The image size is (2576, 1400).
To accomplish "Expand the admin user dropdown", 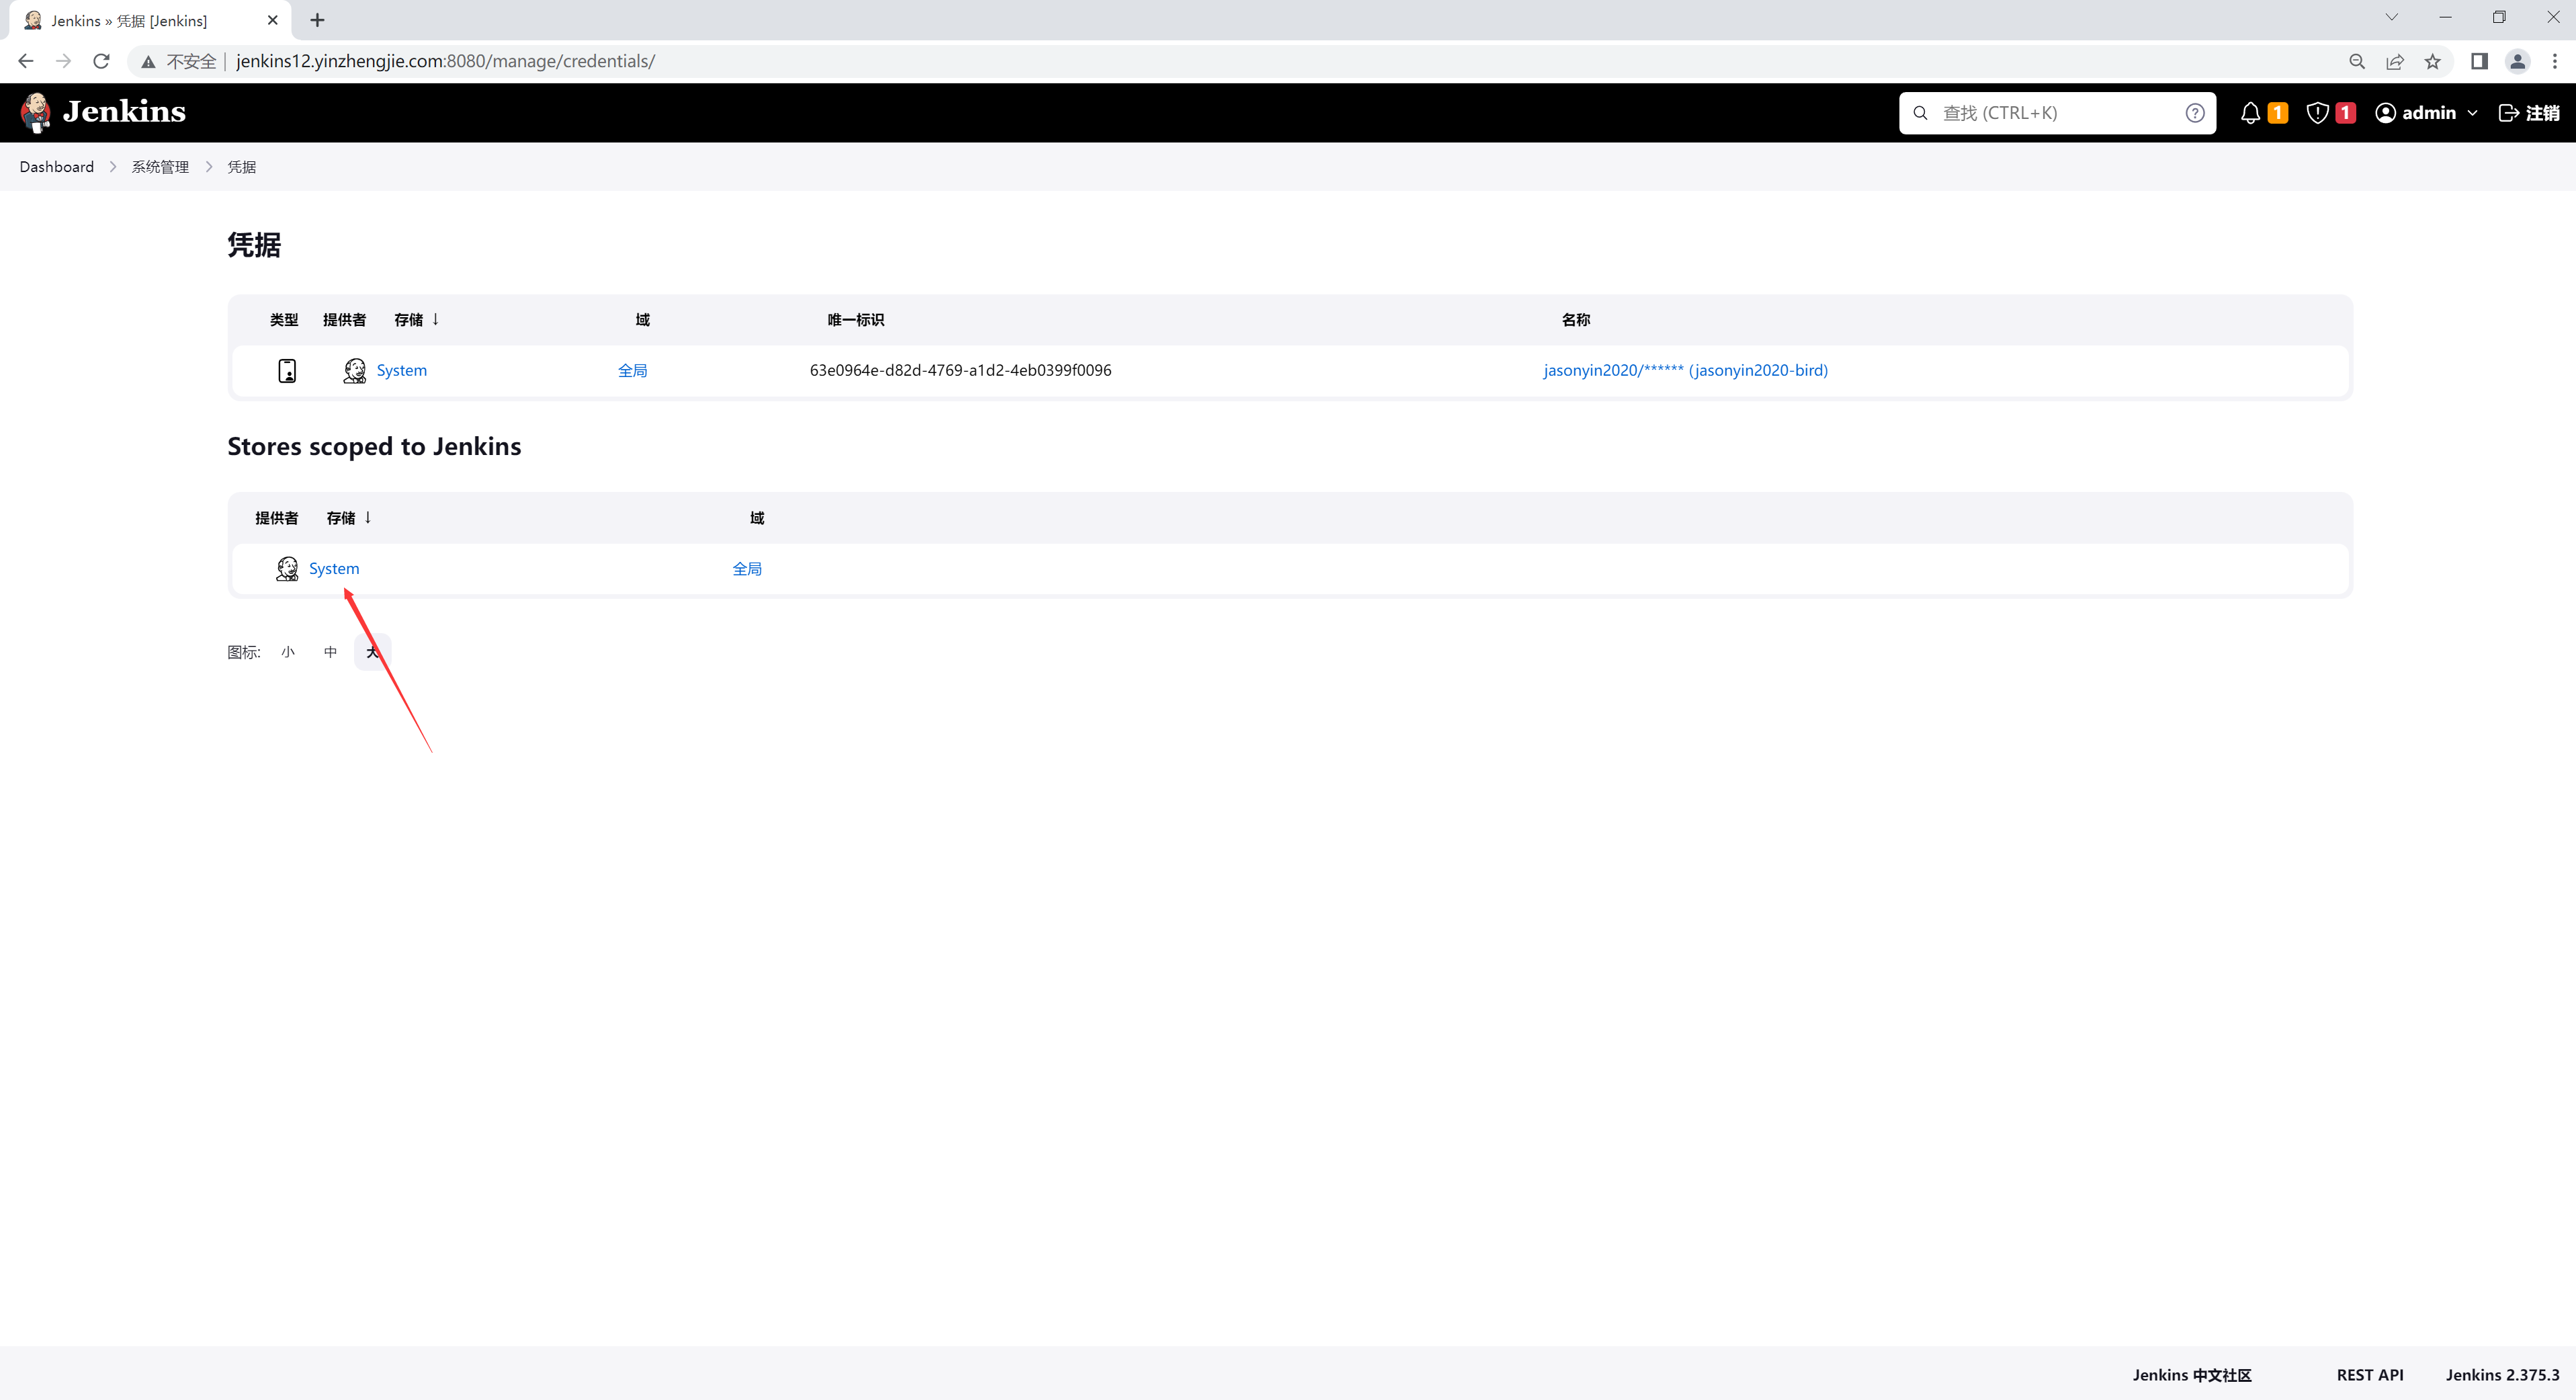I will coord(2472,113).
